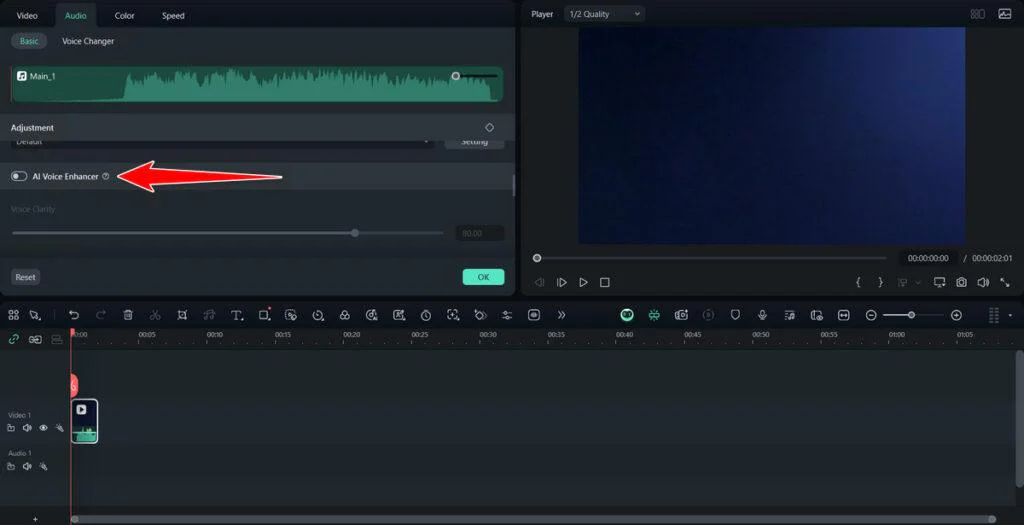Turn on the AI Voice Enhancer switch
This screenshot has height=525, width=1024.
click(x=19, y=176)
